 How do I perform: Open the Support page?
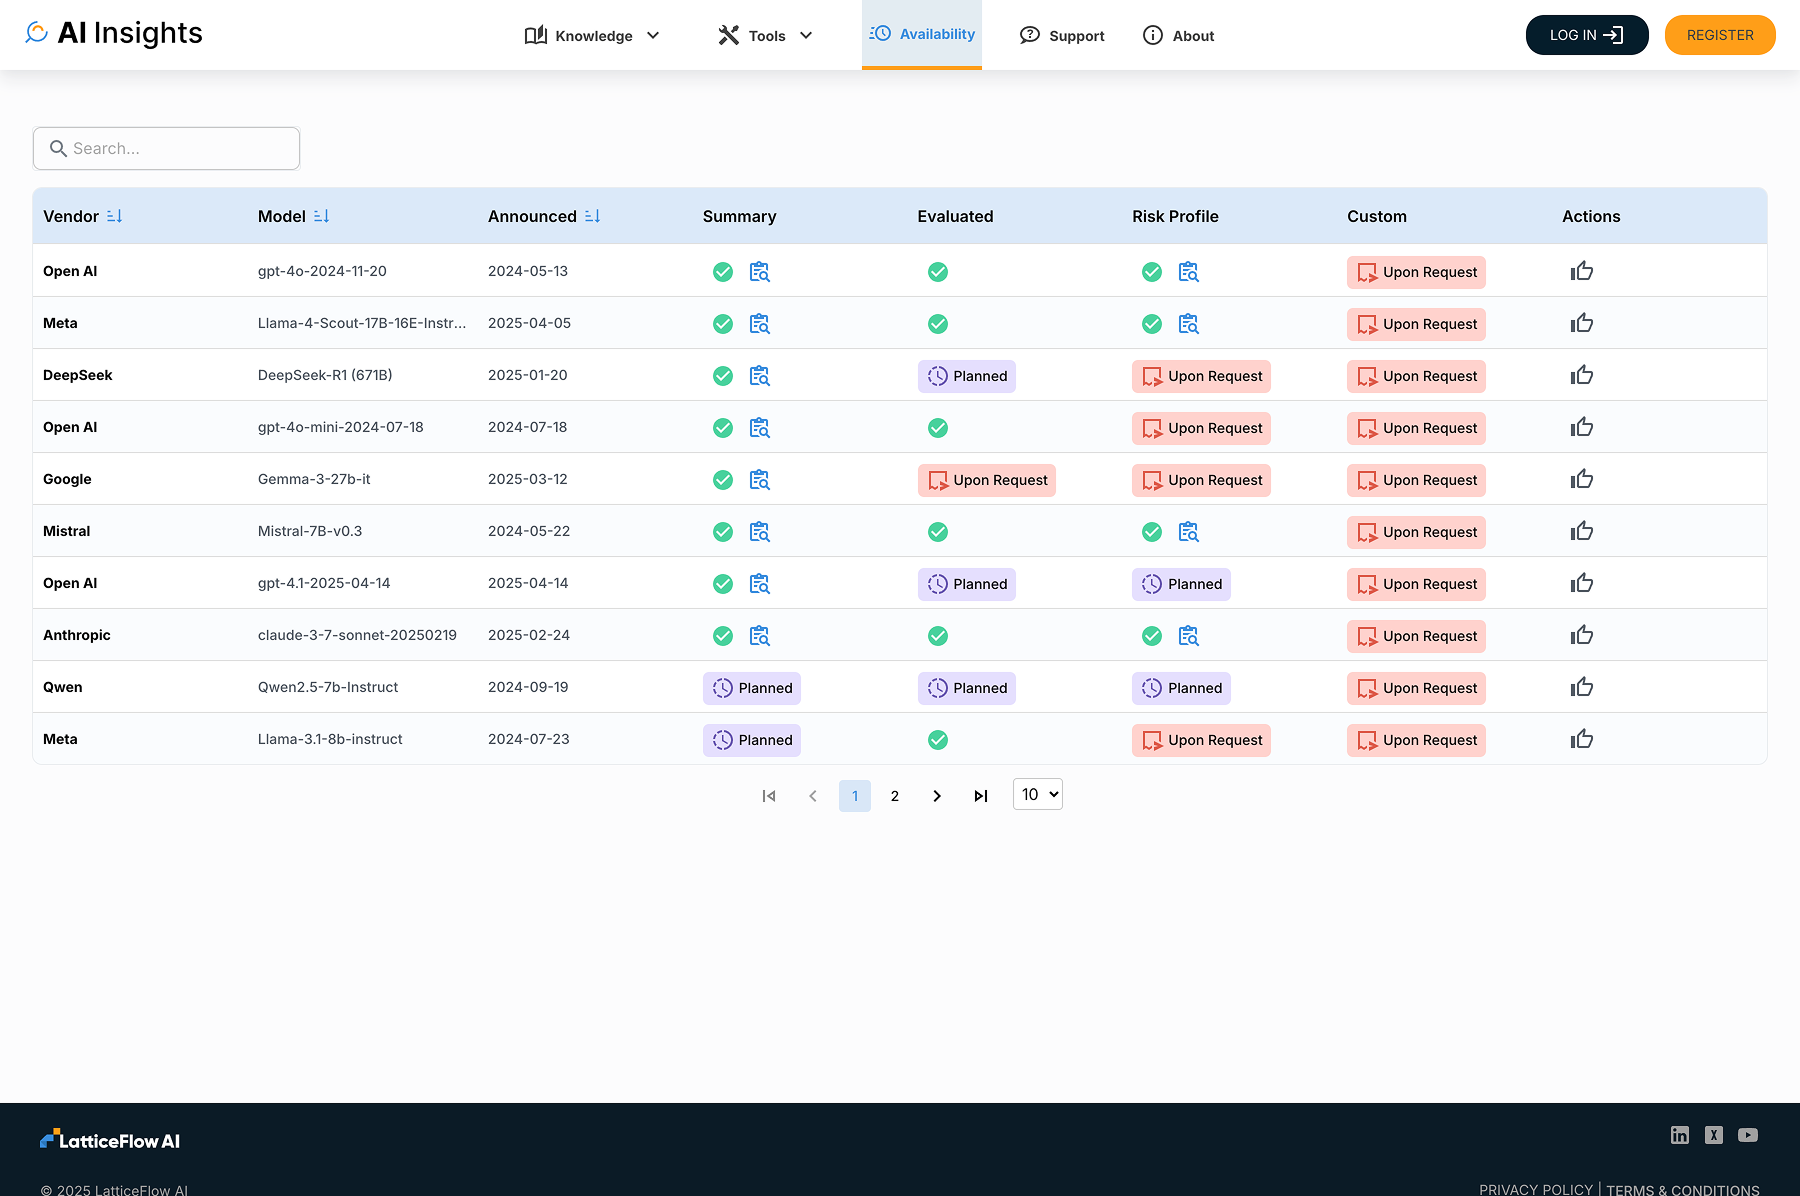pos(1062,36)
